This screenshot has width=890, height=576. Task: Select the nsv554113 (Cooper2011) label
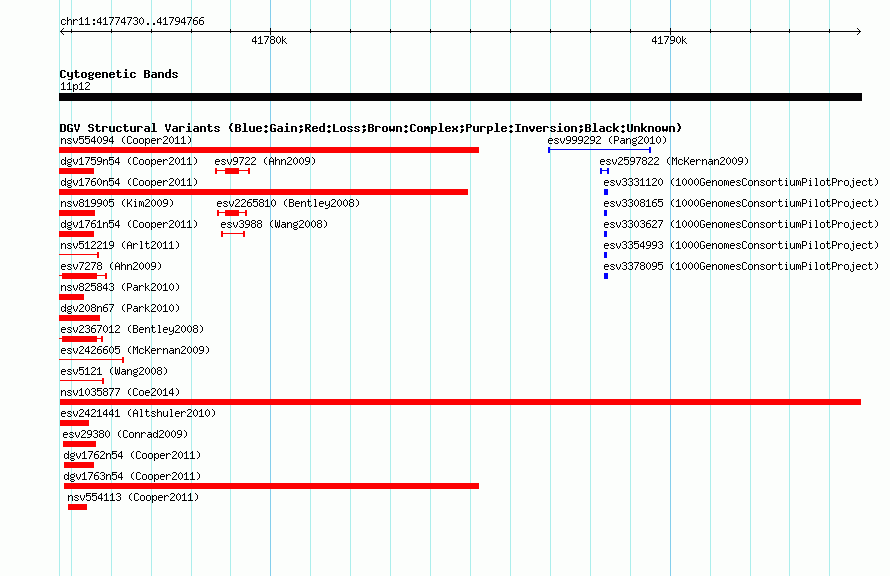(133, 497)
